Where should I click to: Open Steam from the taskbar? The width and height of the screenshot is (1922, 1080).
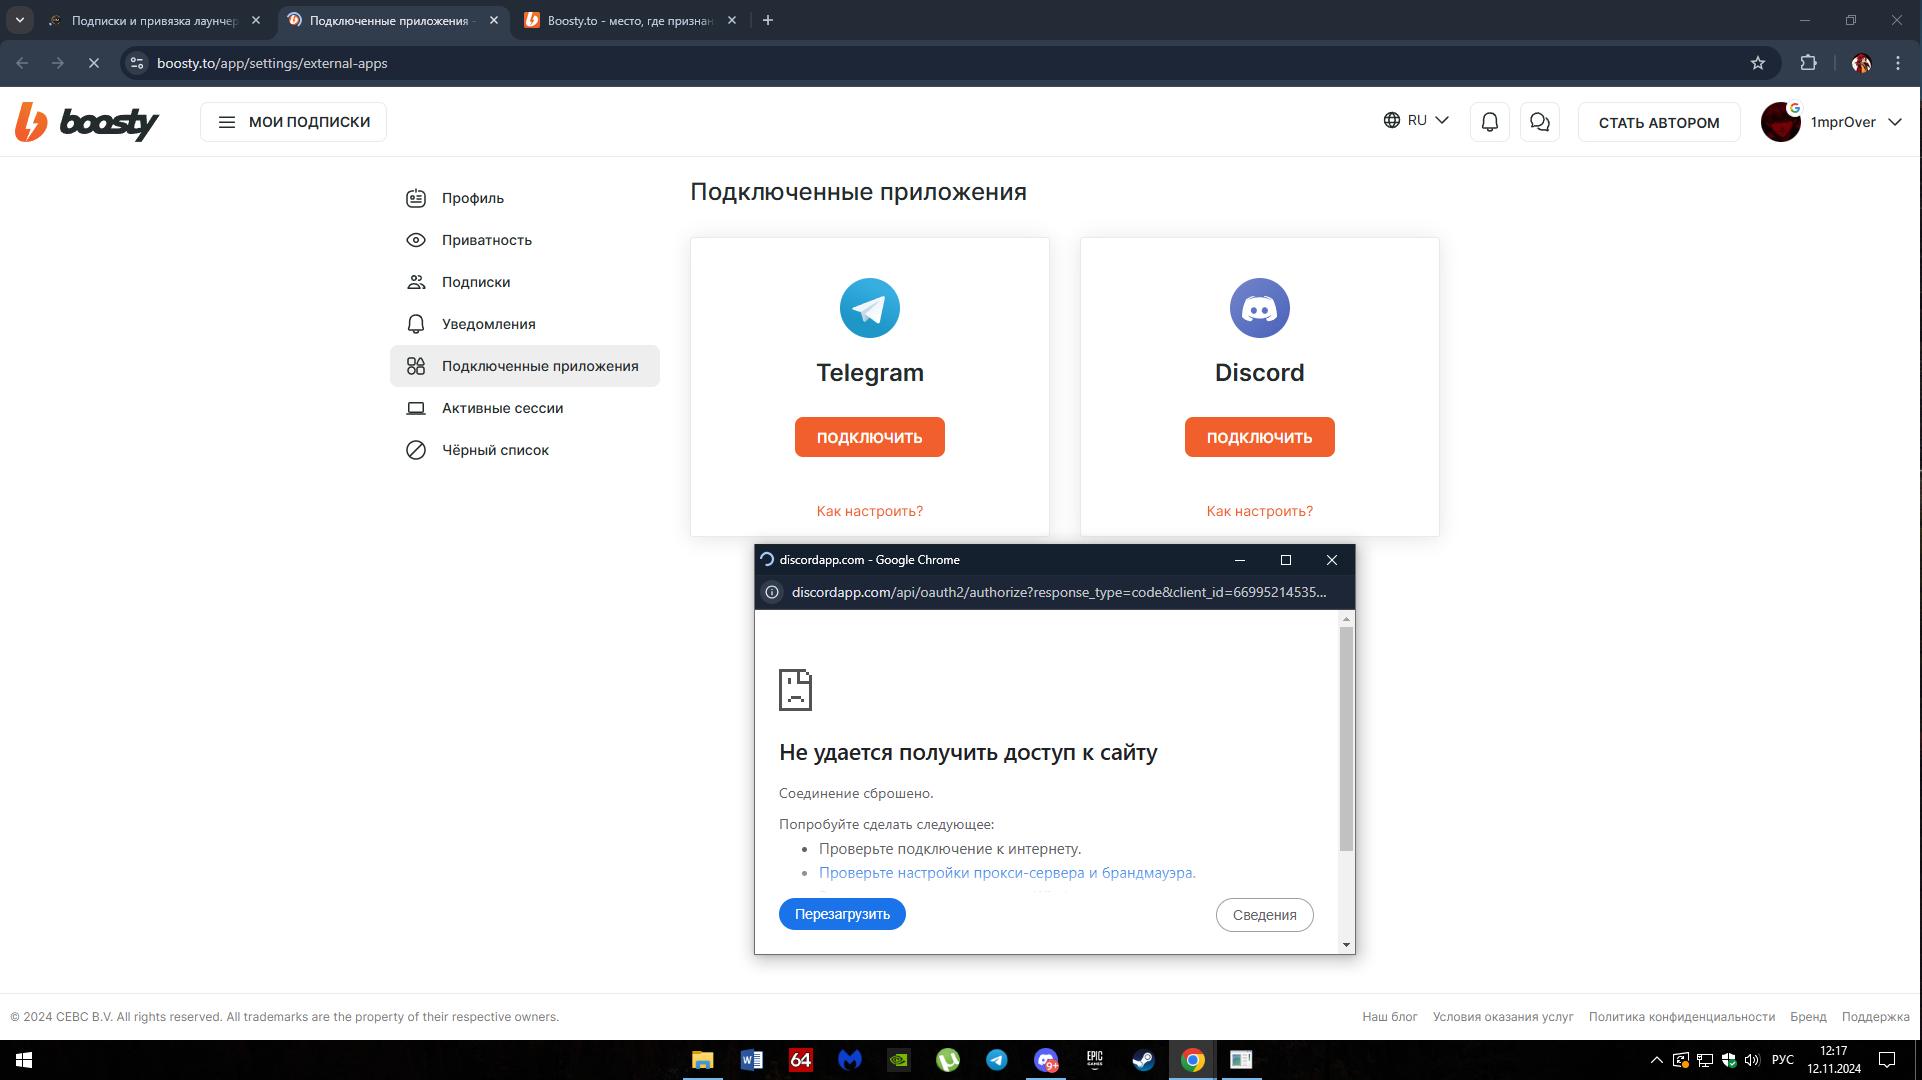(1143, 1060)
